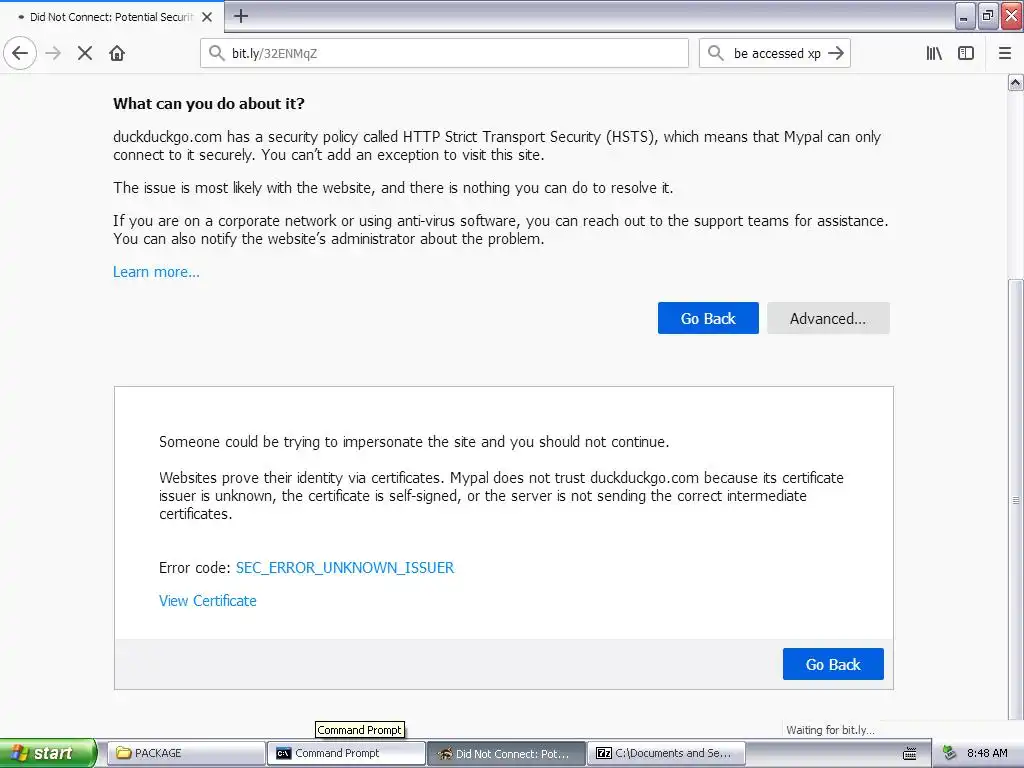
Task: Switch to Command Prompt taskbar button
Action: (x=345, y=753)
